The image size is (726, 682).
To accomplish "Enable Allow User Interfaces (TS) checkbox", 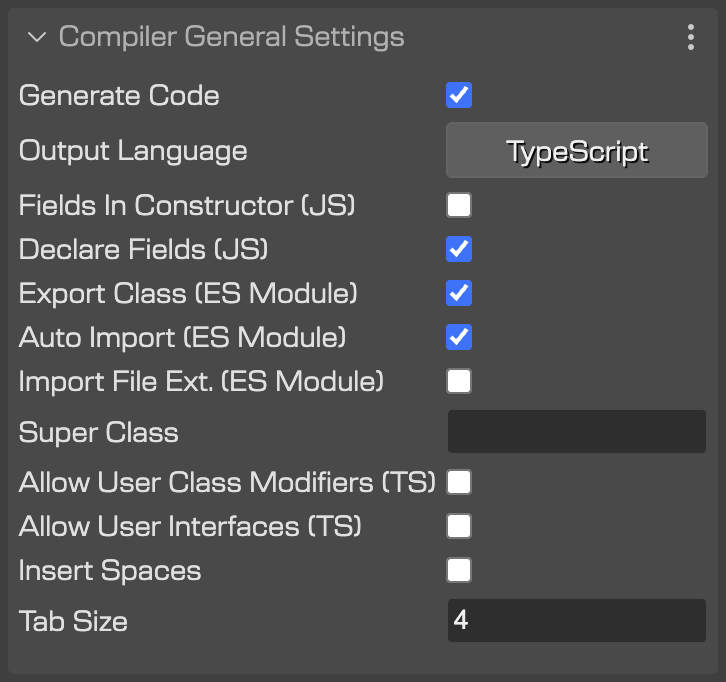I will pyautogui.click(x=459, y=526).
